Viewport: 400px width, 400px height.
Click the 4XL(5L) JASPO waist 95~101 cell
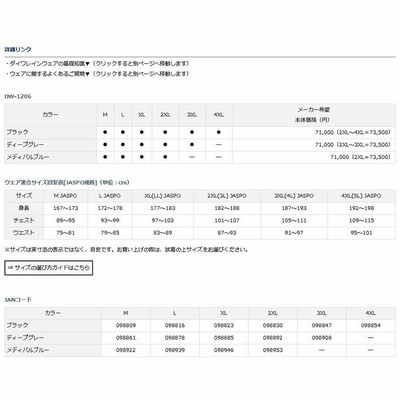click(361, 233)
